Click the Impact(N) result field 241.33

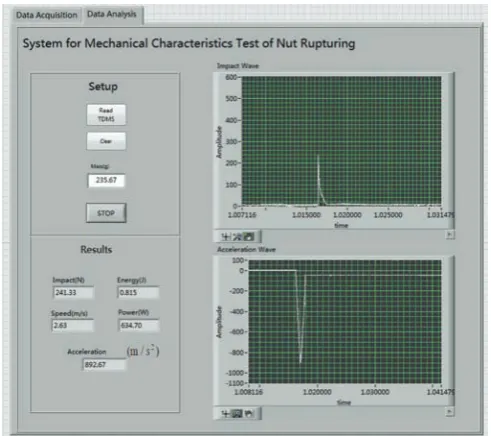point(73,293)
